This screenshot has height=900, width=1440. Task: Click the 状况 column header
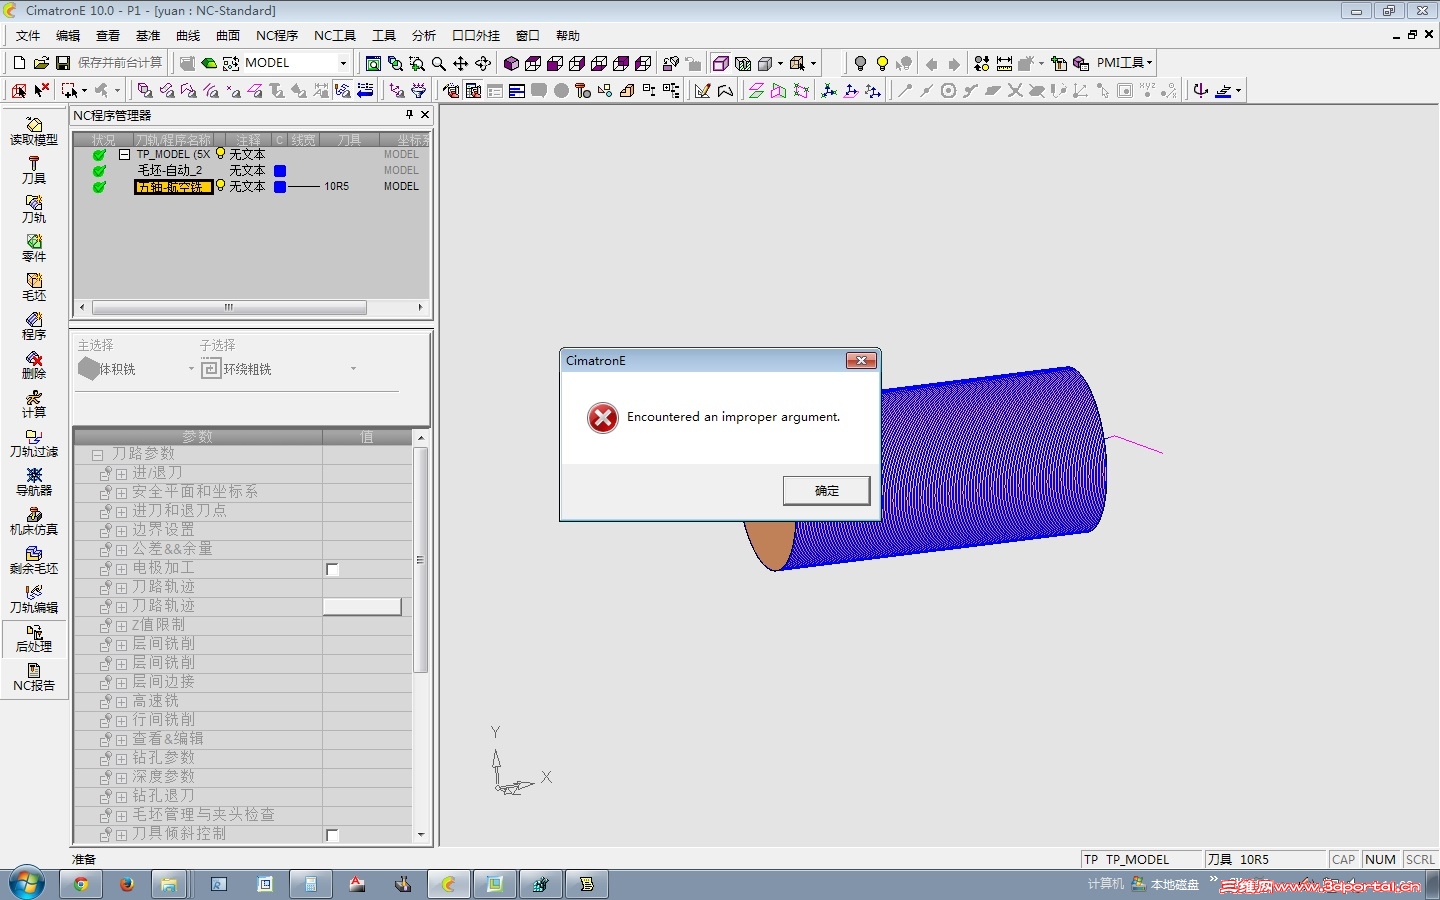click(104, 140)
